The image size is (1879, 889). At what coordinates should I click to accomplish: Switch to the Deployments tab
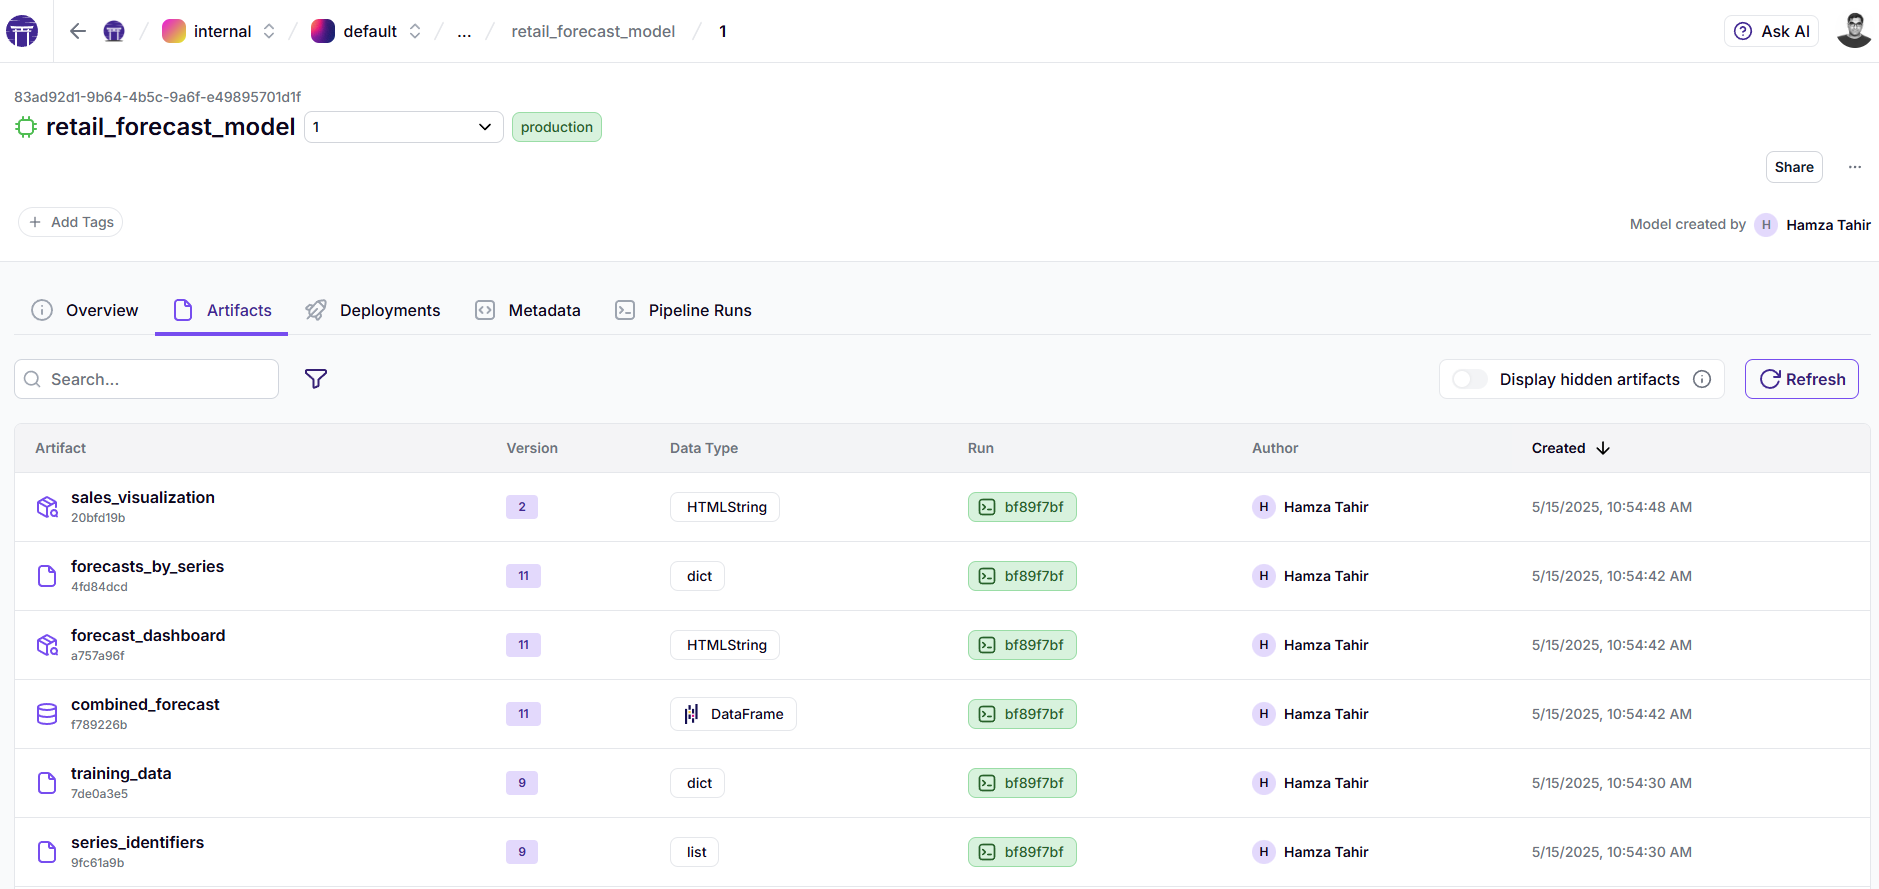pyautogui.click(x=373, y=310)
